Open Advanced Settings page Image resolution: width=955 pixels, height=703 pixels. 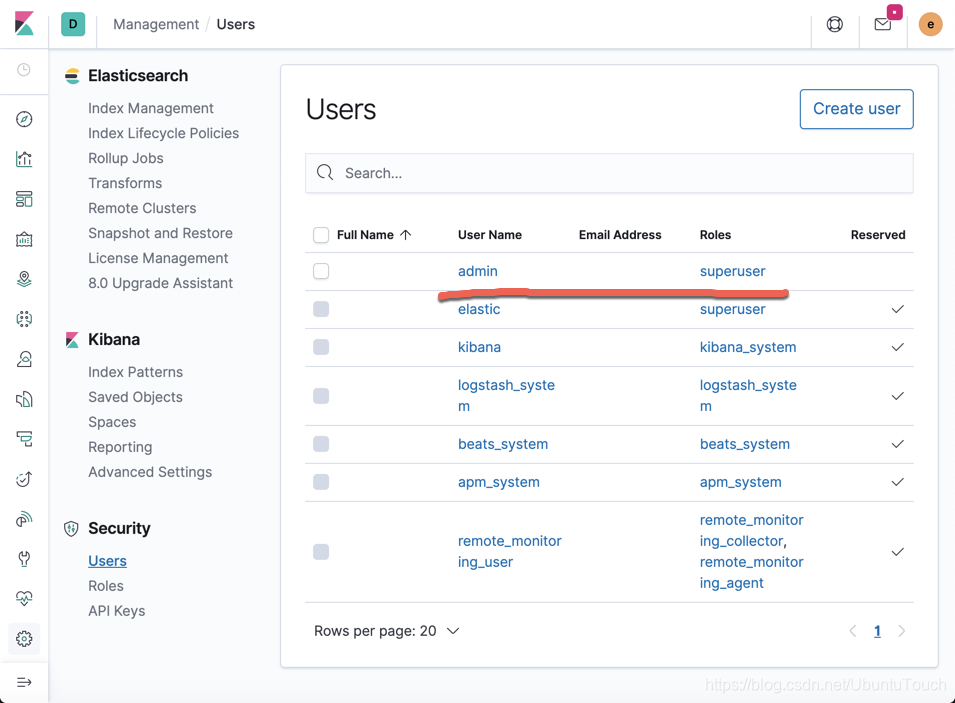[x=150, y=472]
